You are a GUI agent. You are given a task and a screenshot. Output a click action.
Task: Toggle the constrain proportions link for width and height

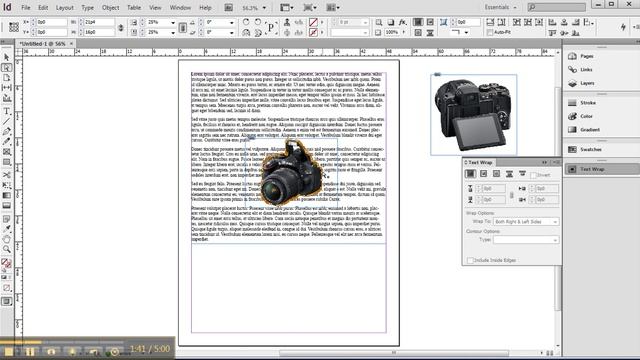tap(121, 27)
